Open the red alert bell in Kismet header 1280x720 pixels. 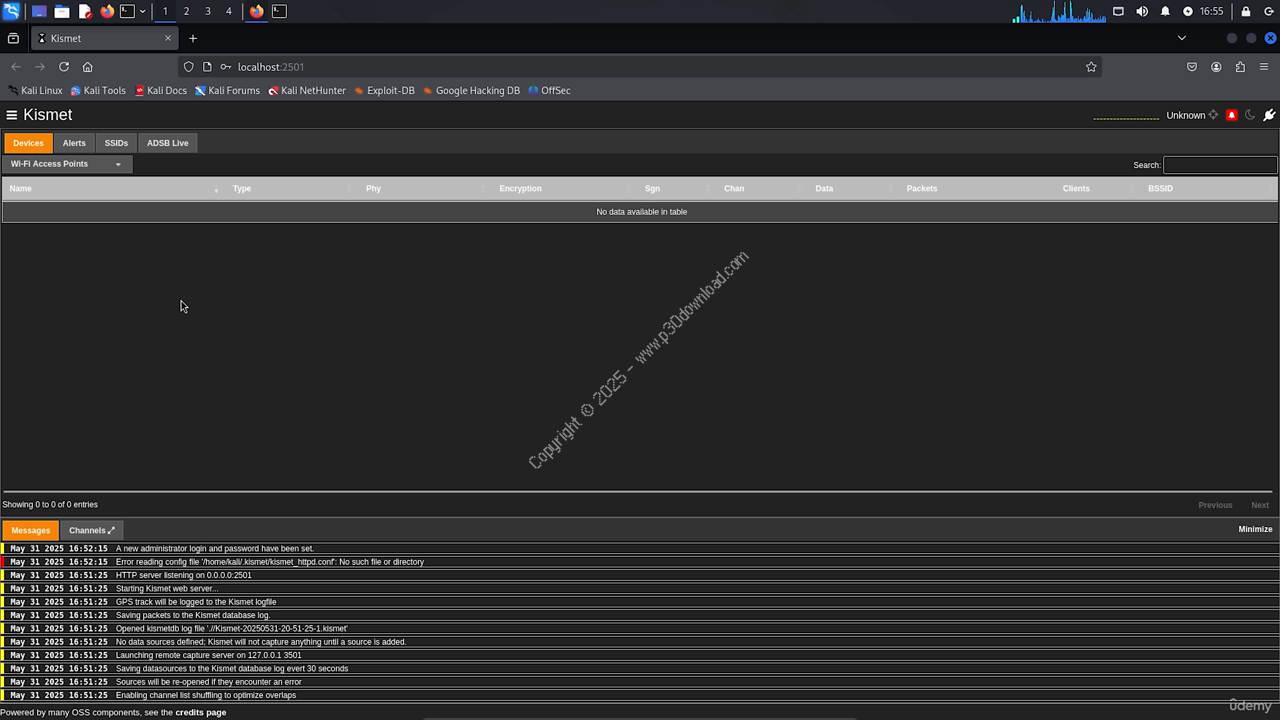point(1231,115)
